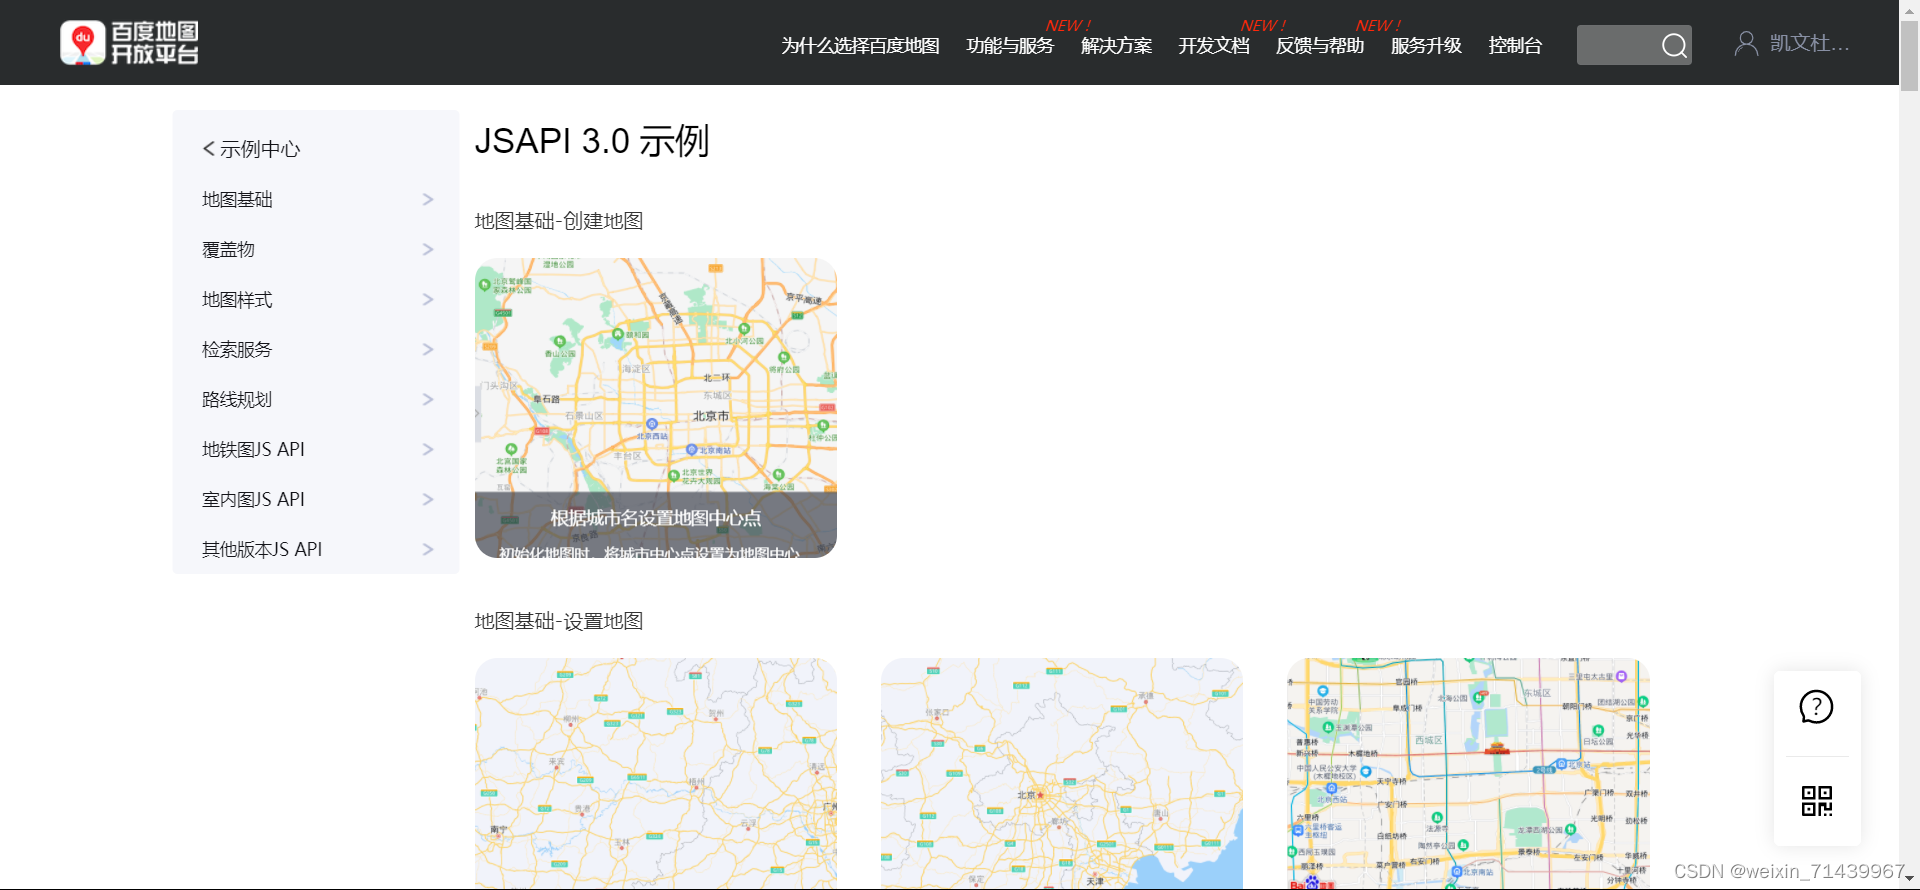1920x890 pixels.
Task: Click the 地图基础-创建地图 section heading
Action: [559, 221]
